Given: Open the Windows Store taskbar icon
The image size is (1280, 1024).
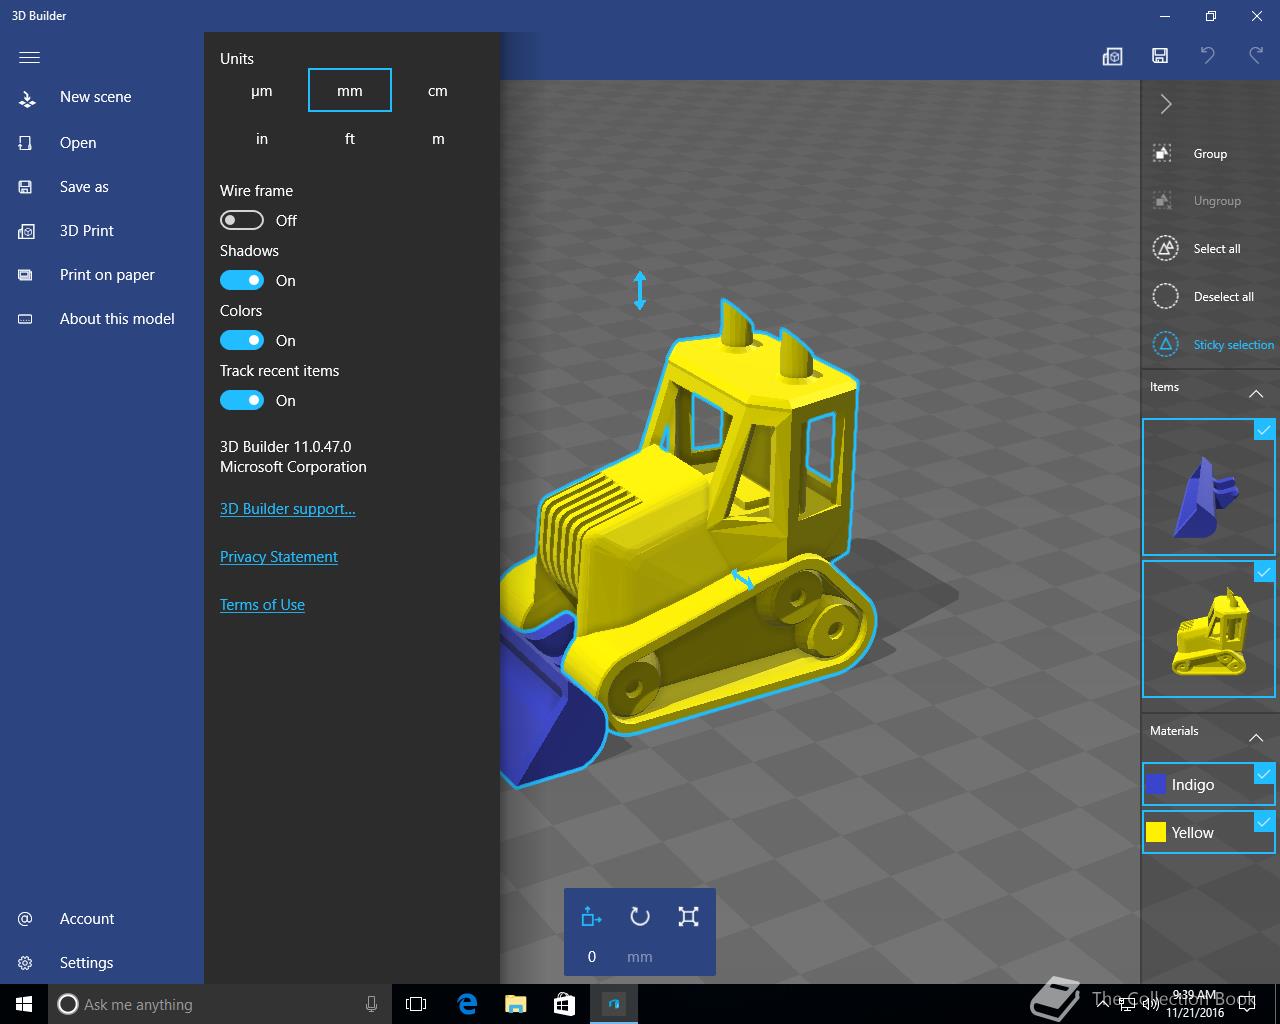Looking at the screenshot, I should (x=564, y=1004).
